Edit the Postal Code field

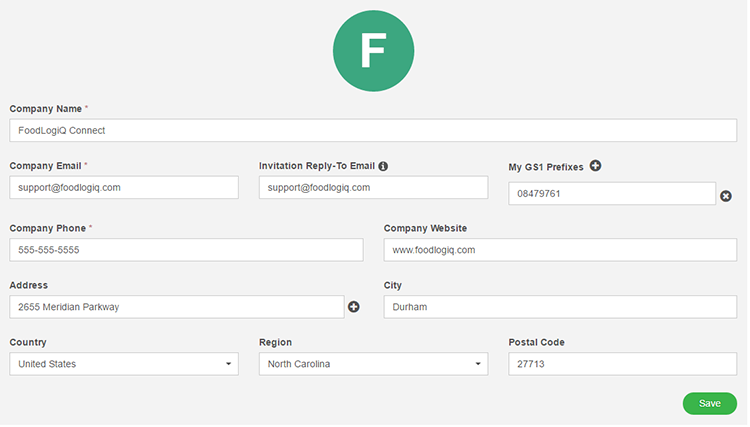pyautogui.click(x=624, y=365)
